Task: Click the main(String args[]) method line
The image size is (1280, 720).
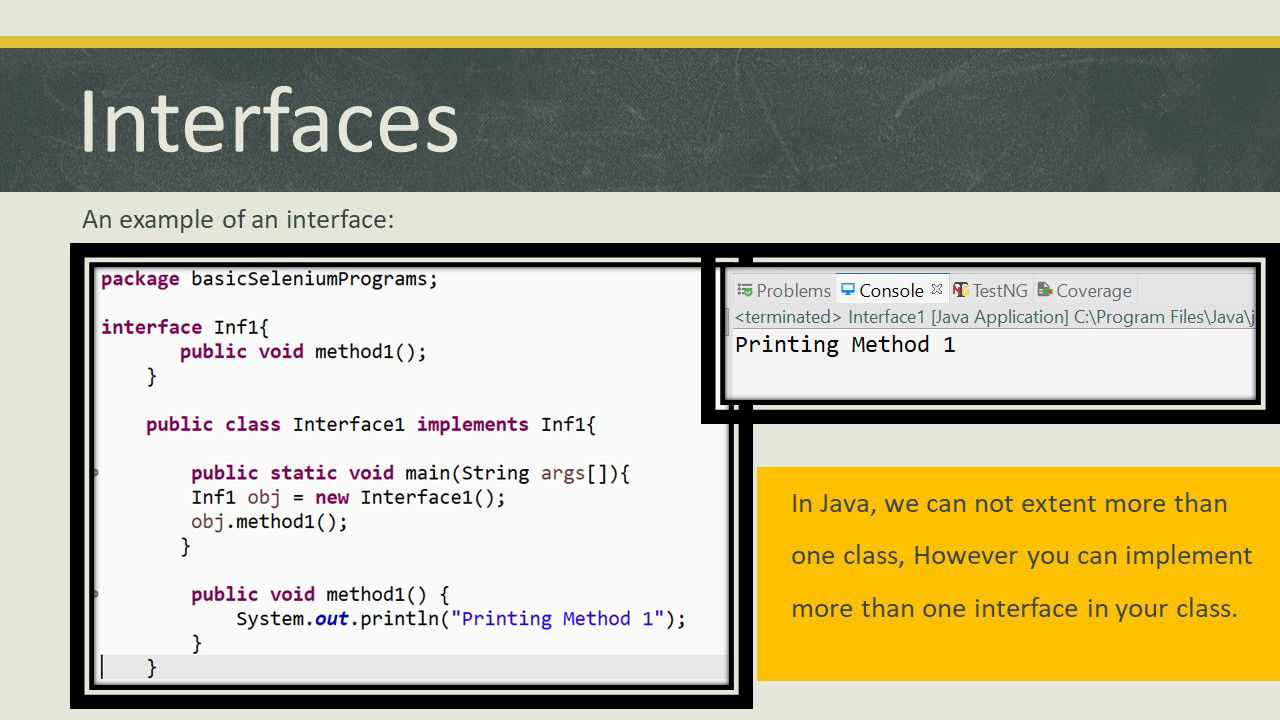Action: click(x=411, y=473)
